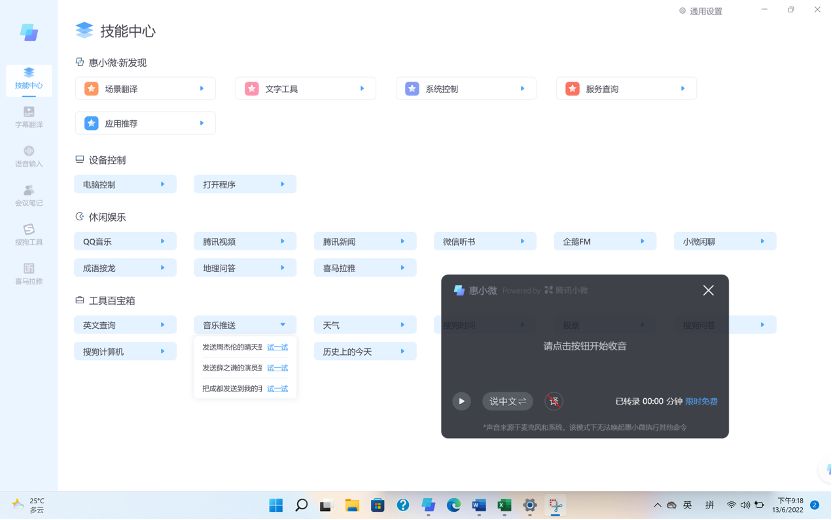Image resolution: width=832 pixels, height=520 pixels.
Task: Click the 惠小微·新发现 section heading
Action: click(x=117, y=63)
